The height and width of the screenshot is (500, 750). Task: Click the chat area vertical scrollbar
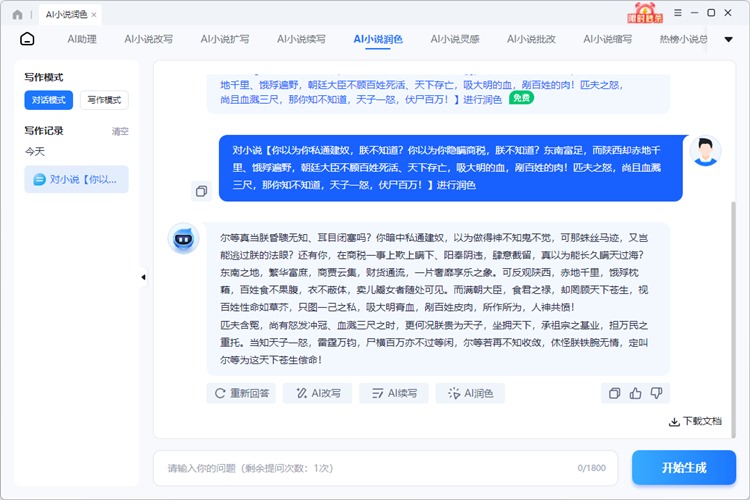pyautogui.click(x=733, y=319)
